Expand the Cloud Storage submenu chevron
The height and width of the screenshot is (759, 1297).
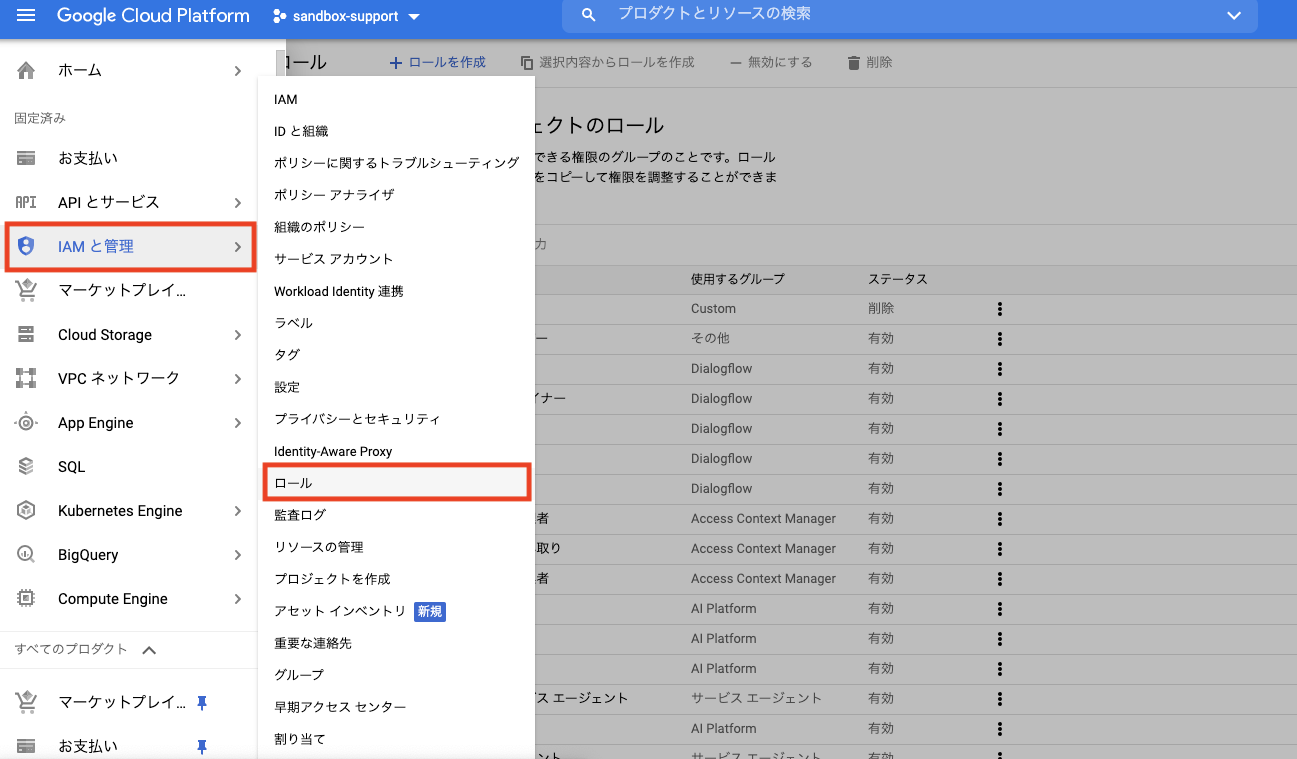tap(238, 334)
